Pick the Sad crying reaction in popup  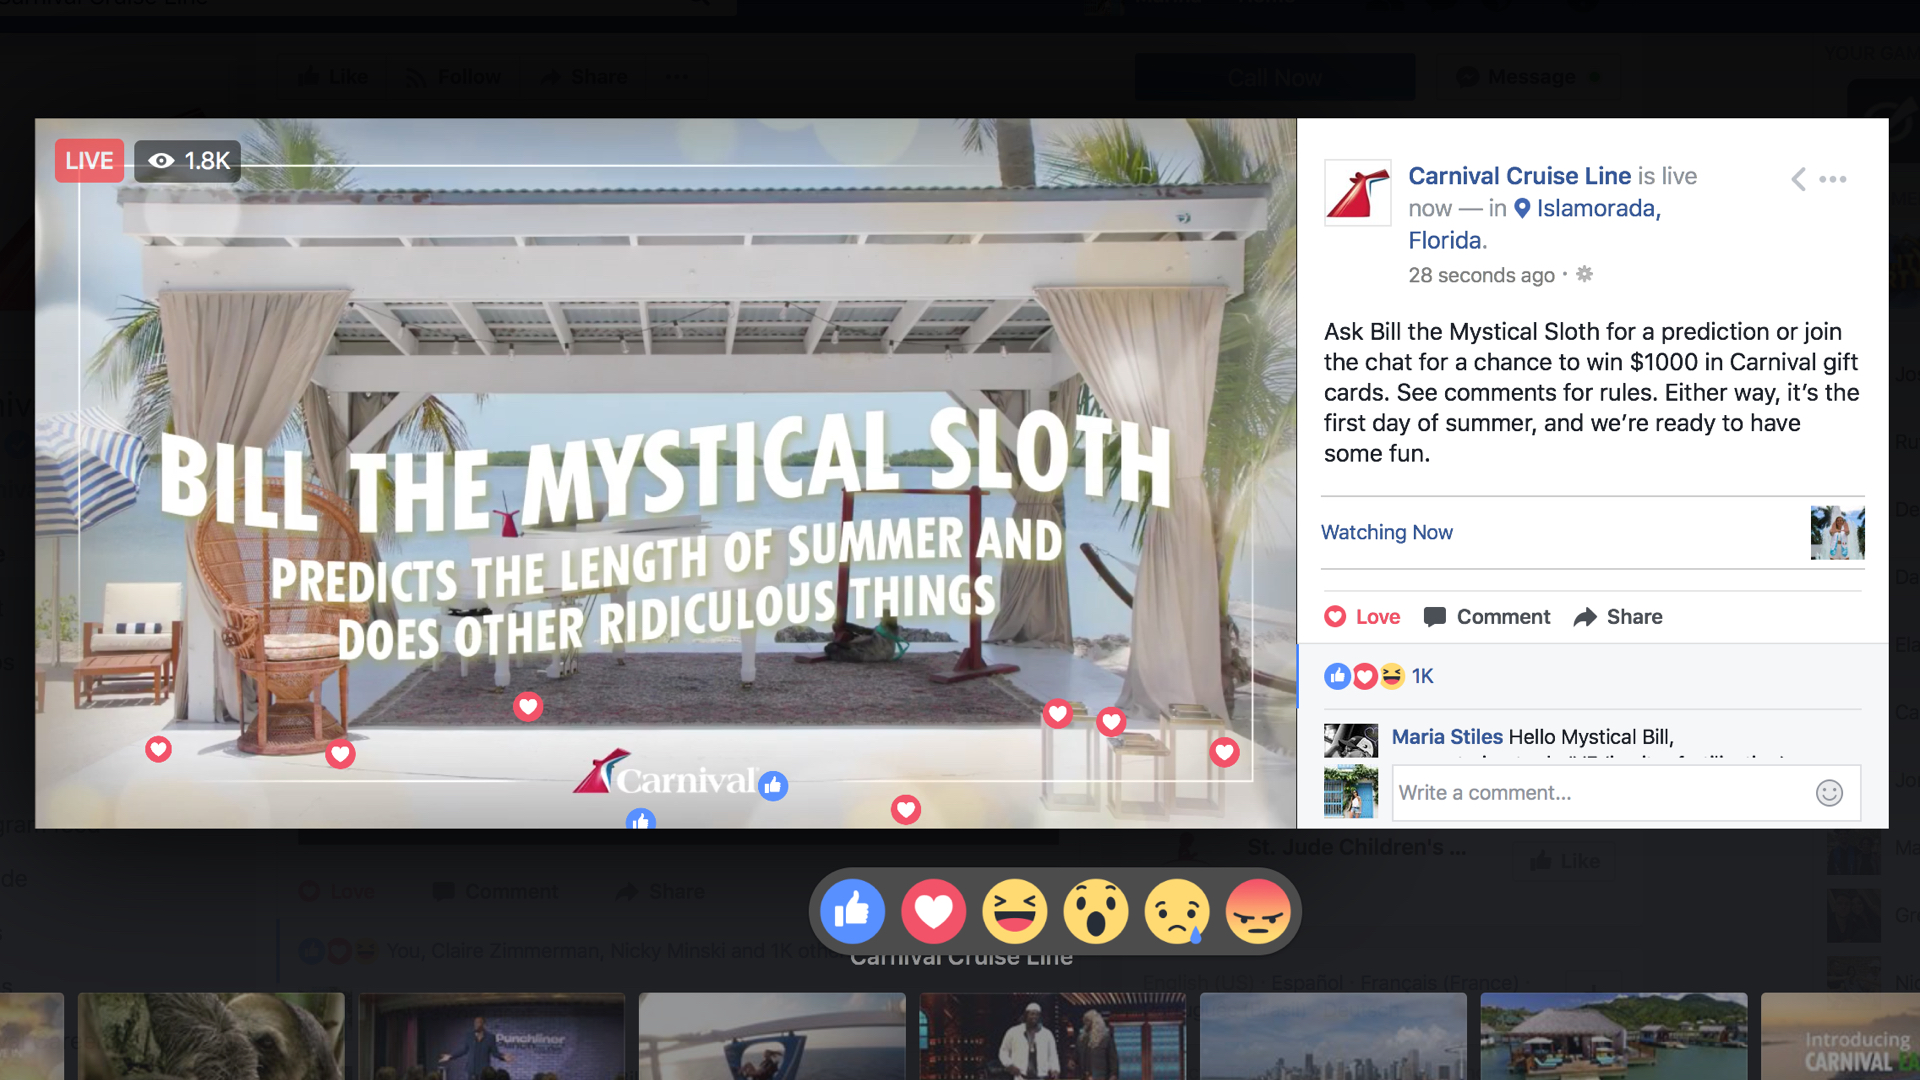pos(1177,911)
